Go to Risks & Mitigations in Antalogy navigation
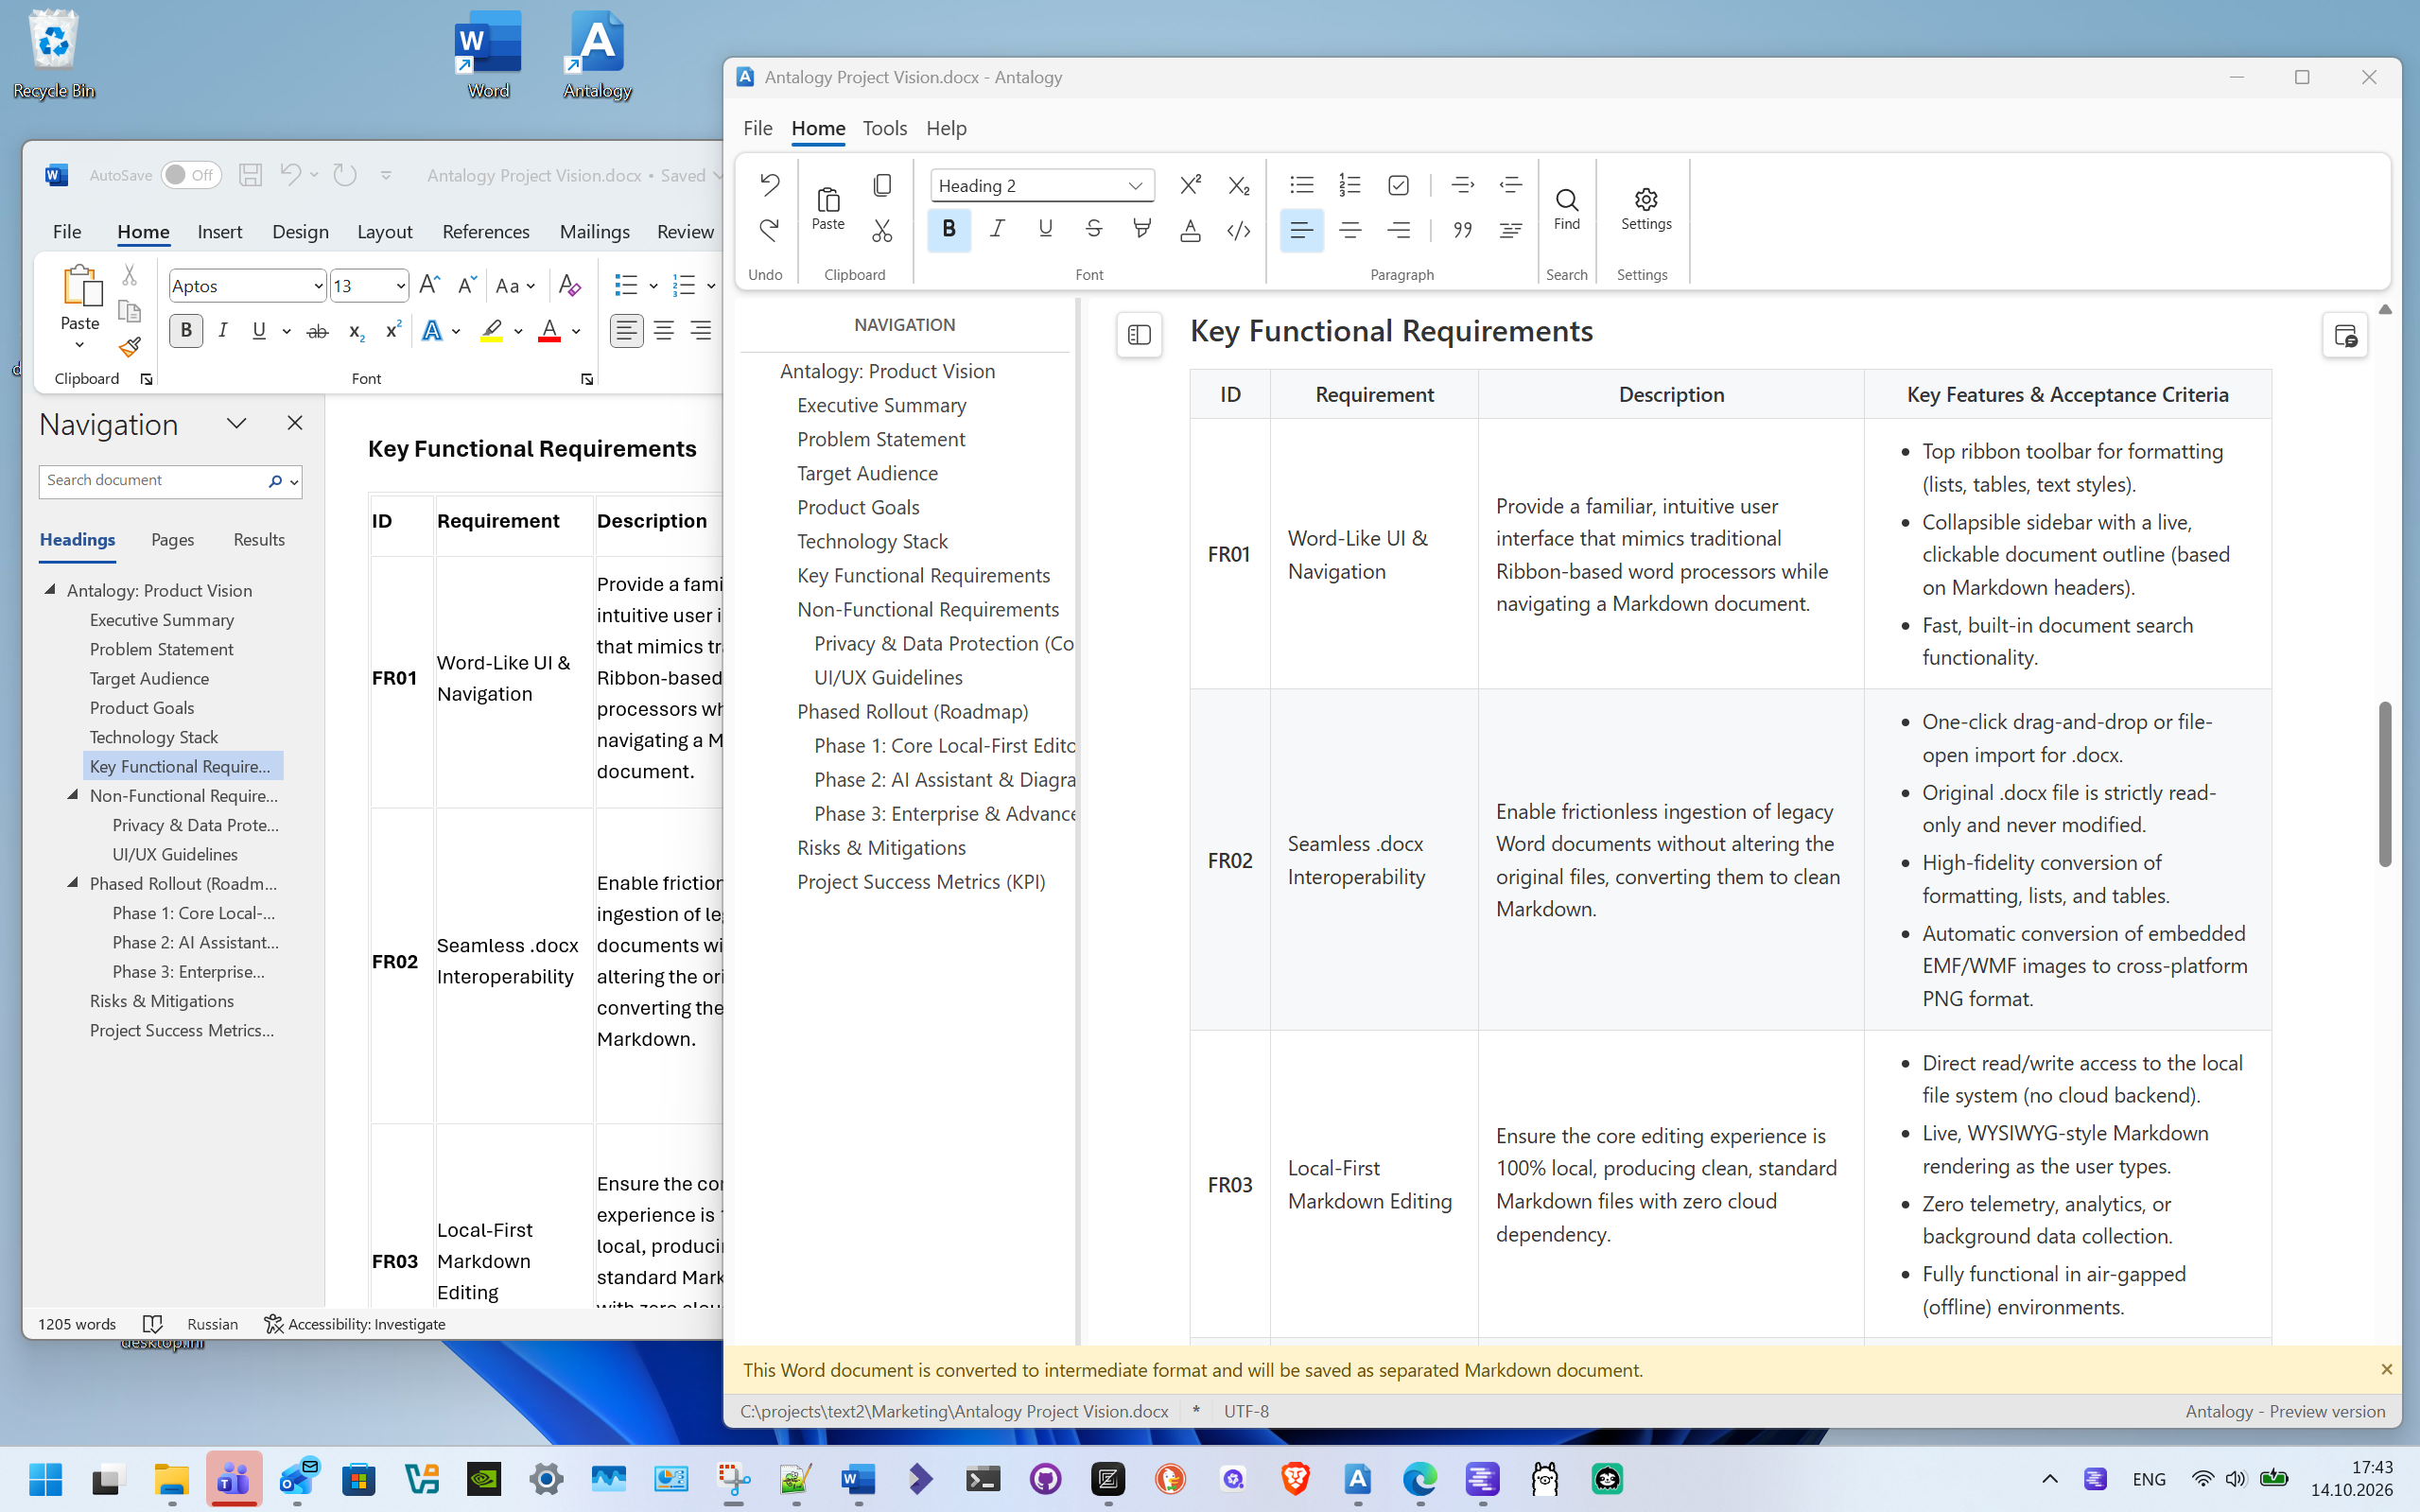The height and width of the screenshot is (1512, 2420). click(x=881, y=848)
